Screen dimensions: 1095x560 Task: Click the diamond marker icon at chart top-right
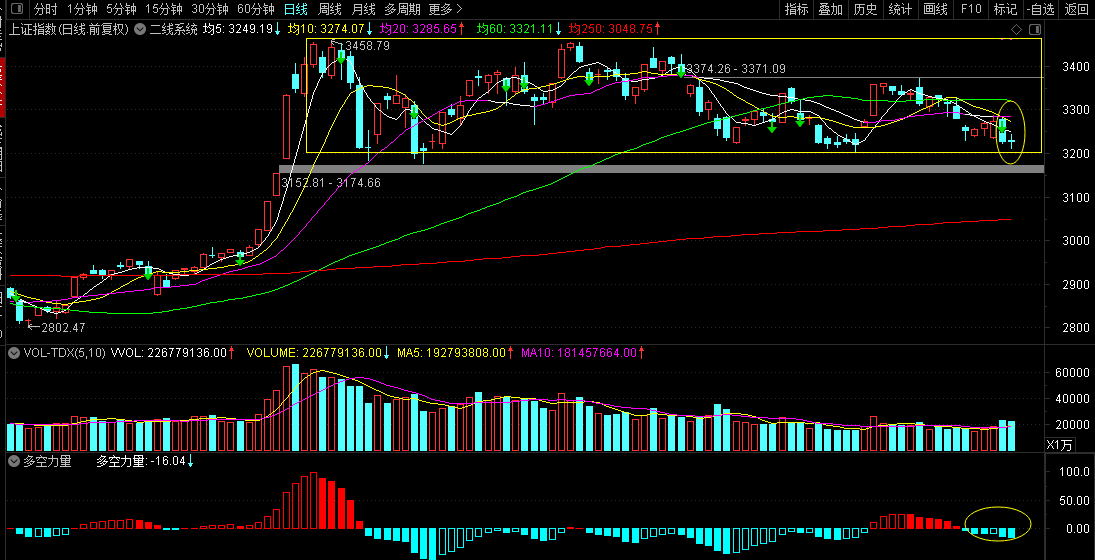click(x=1016, y=30)
